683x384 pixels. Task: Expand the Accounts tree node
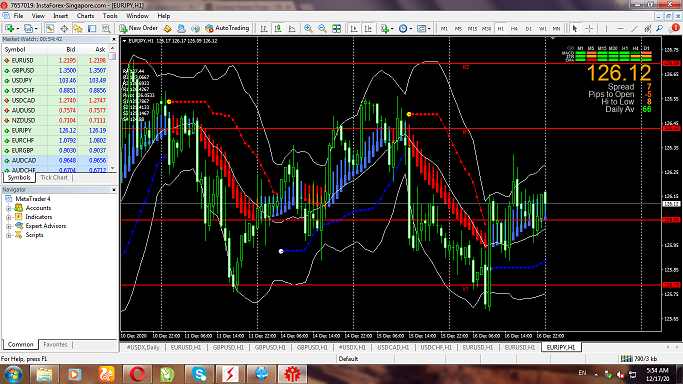[8, 208]
